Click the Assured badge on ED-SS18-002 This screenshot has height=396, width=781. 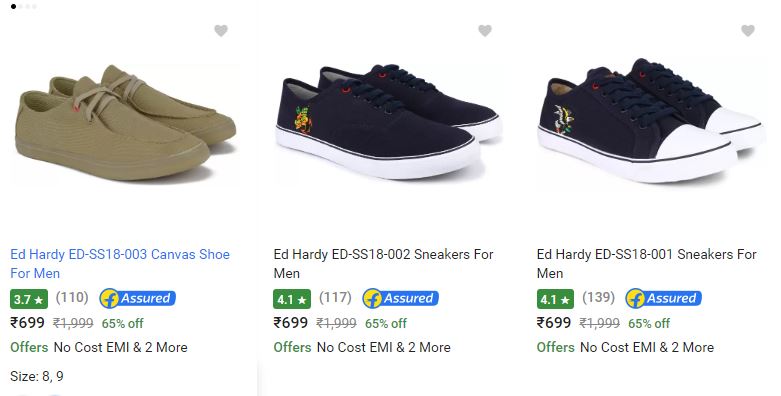click(x=400, y=298)
